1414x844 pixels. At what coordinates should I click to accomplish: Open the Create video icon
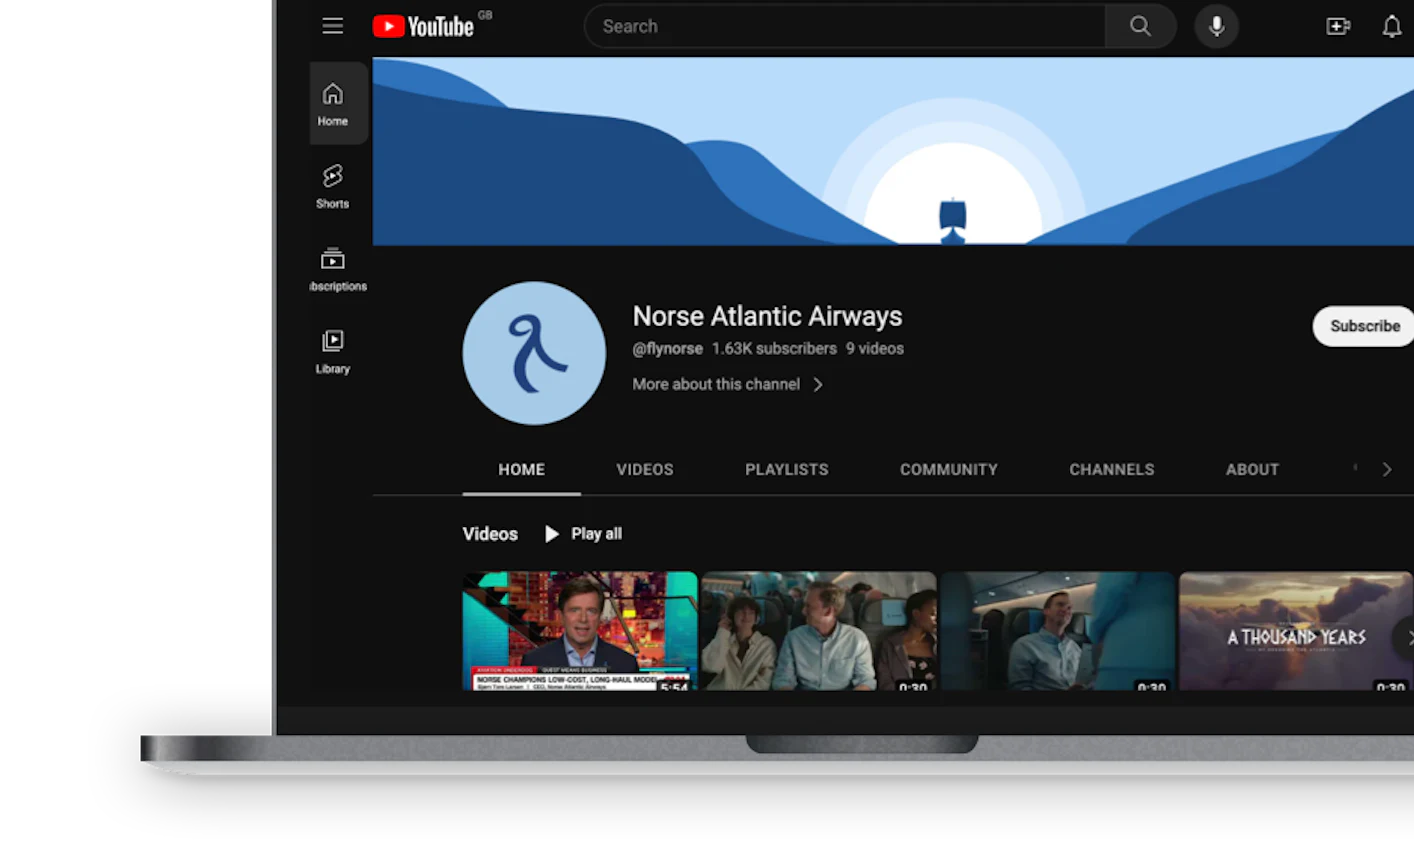coord(1338,26)
